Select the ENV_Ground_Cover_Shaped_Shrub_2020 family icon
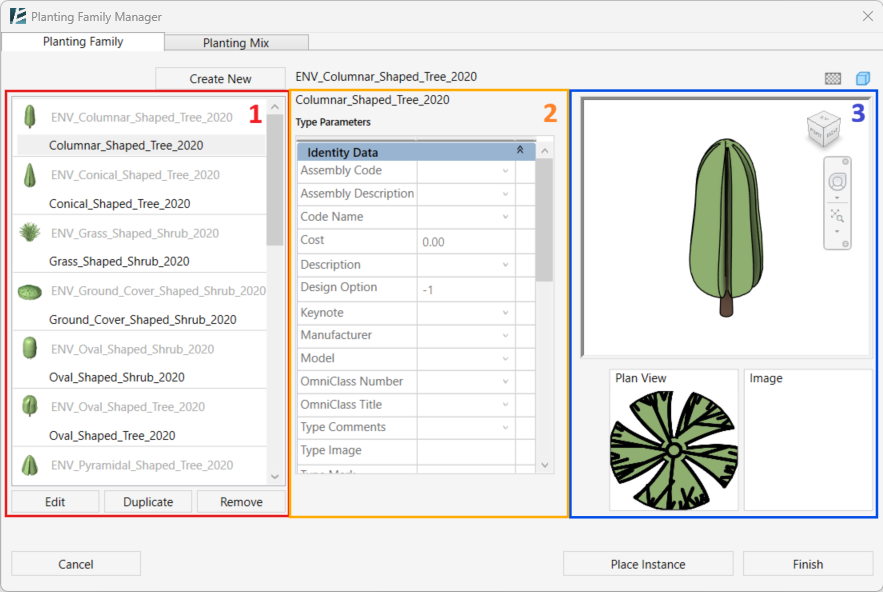This screenshot has height=592, width=883. pos(30,291)
